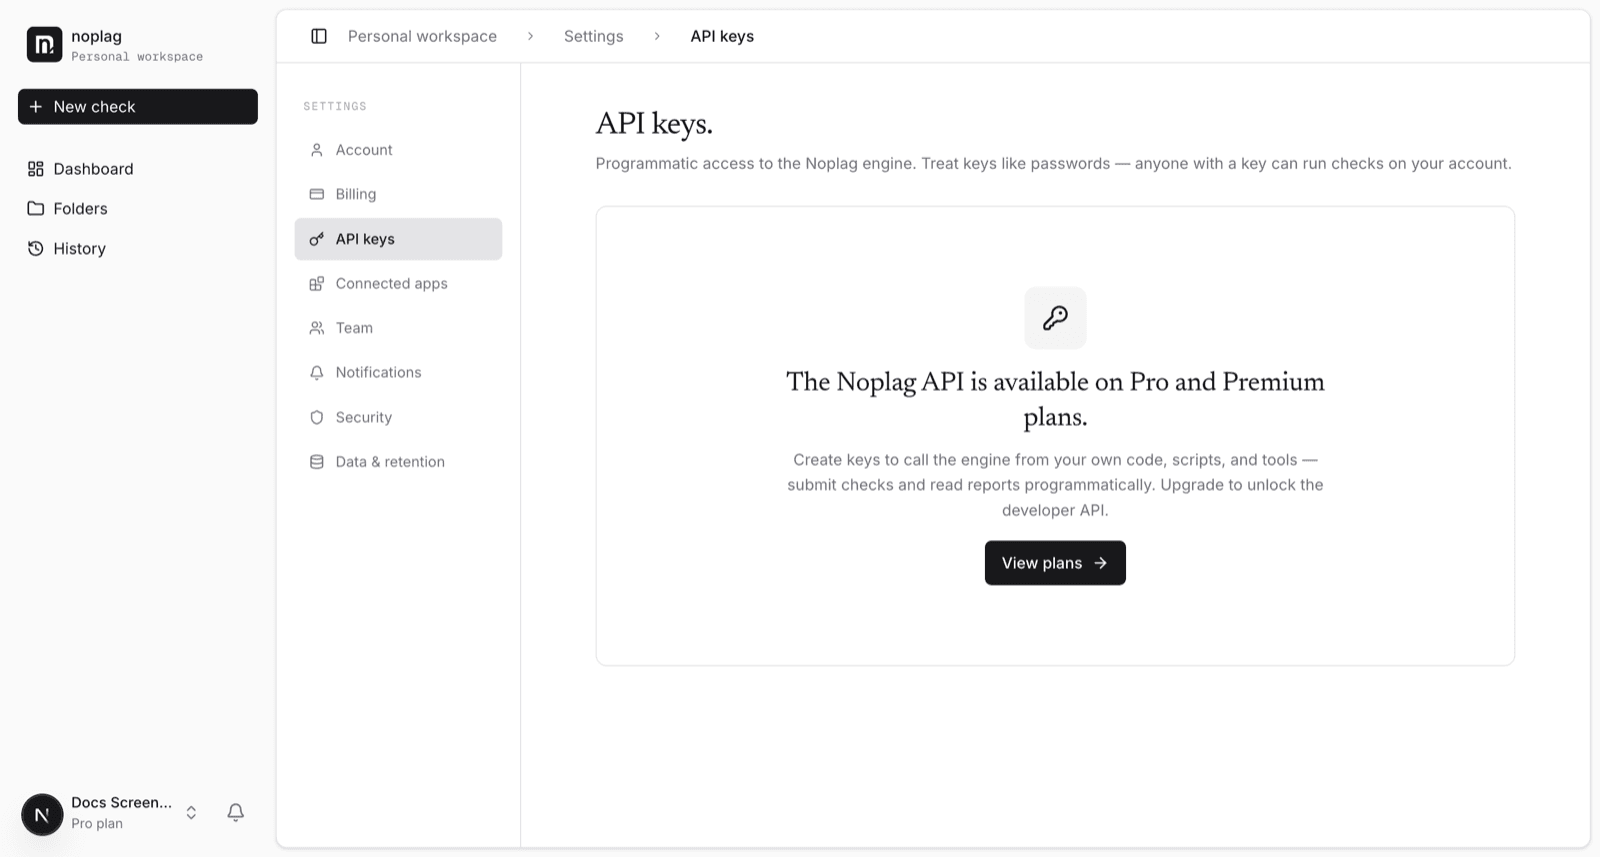Start a New check
This screenshot has height=857, width=1600.
click(138, 106)
